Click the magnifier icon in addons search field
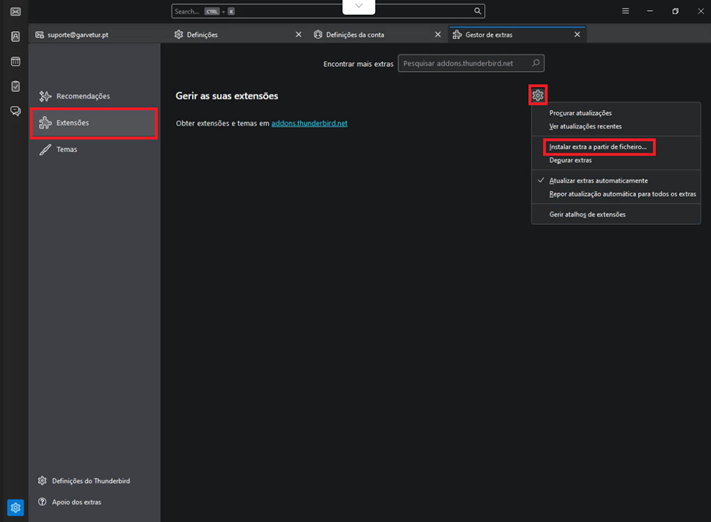The width and height of the screenshot is (711, 522). click(x=536, y=63)
